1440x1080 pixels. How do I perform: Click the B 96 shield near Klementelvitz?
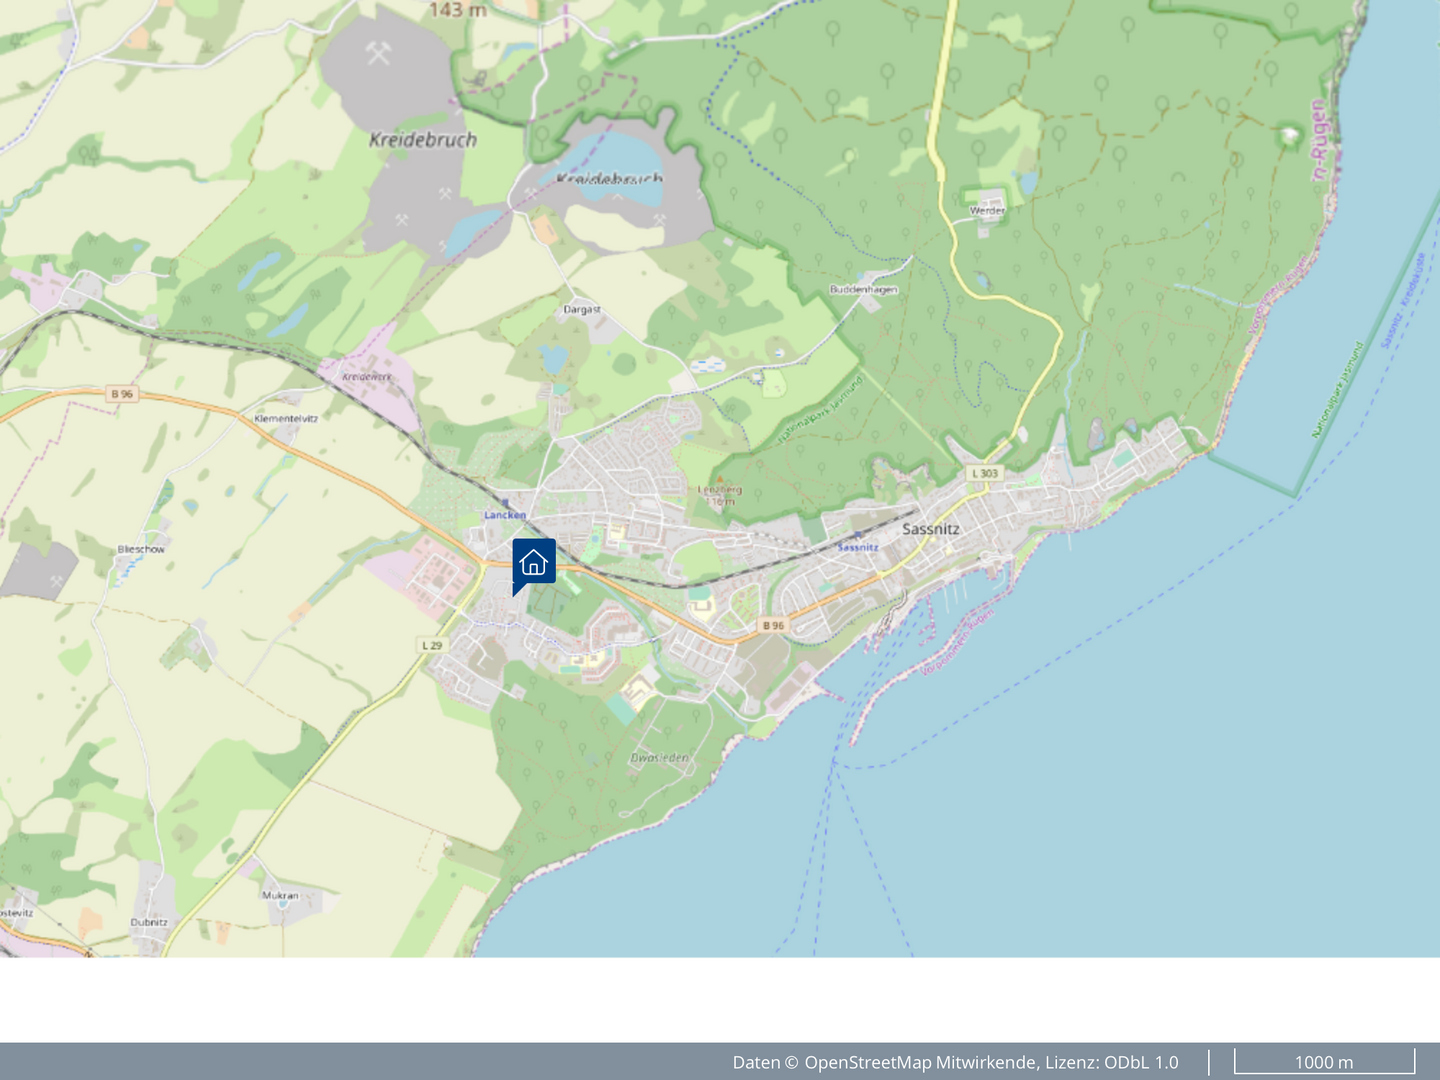[x=122, y=394]
